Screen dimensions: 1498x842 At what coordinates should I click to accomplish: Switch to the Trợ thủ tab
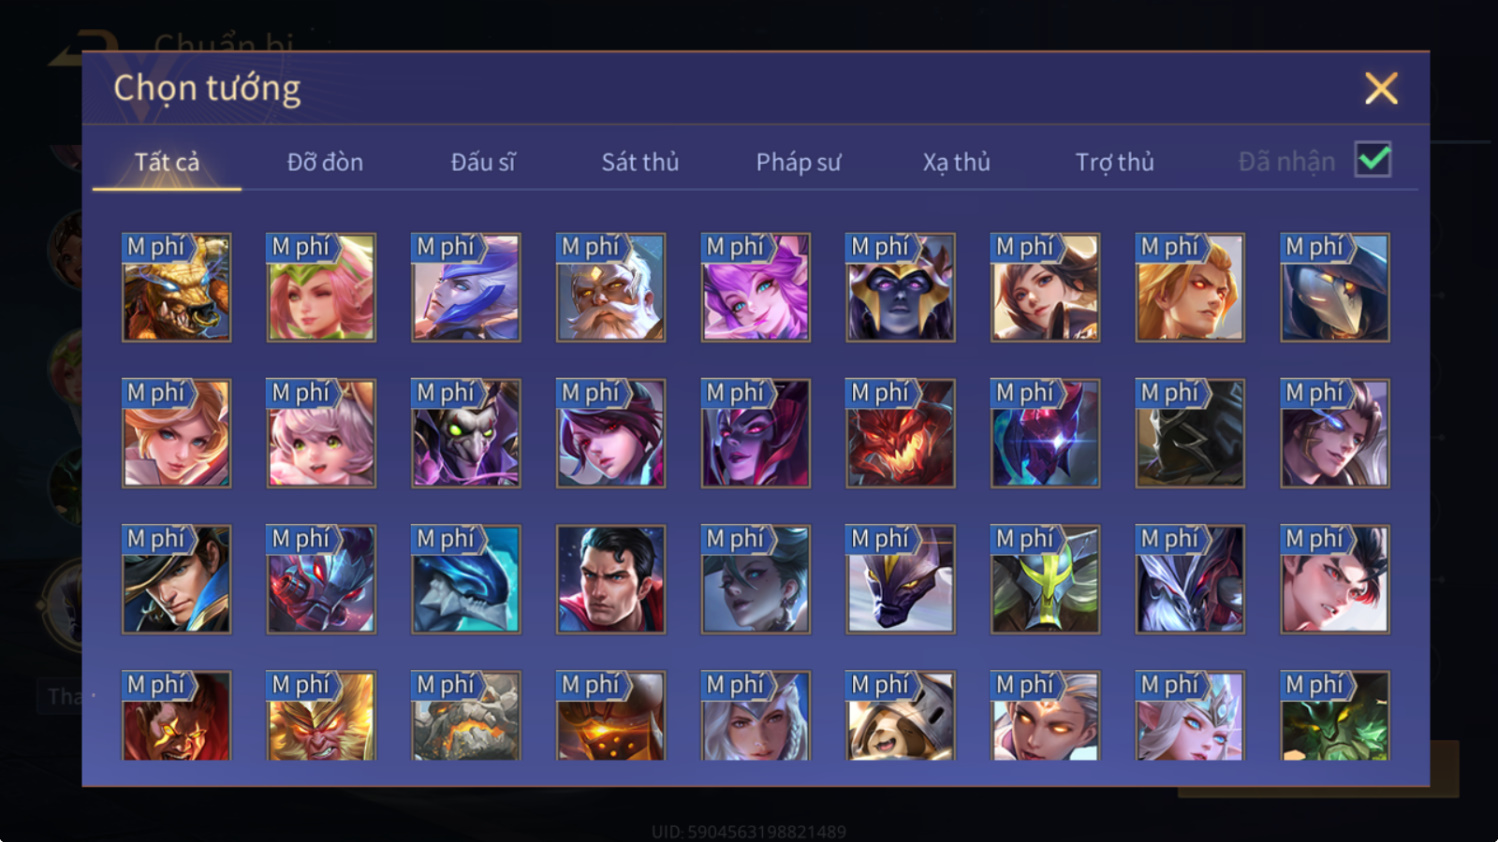[1114, 162]
